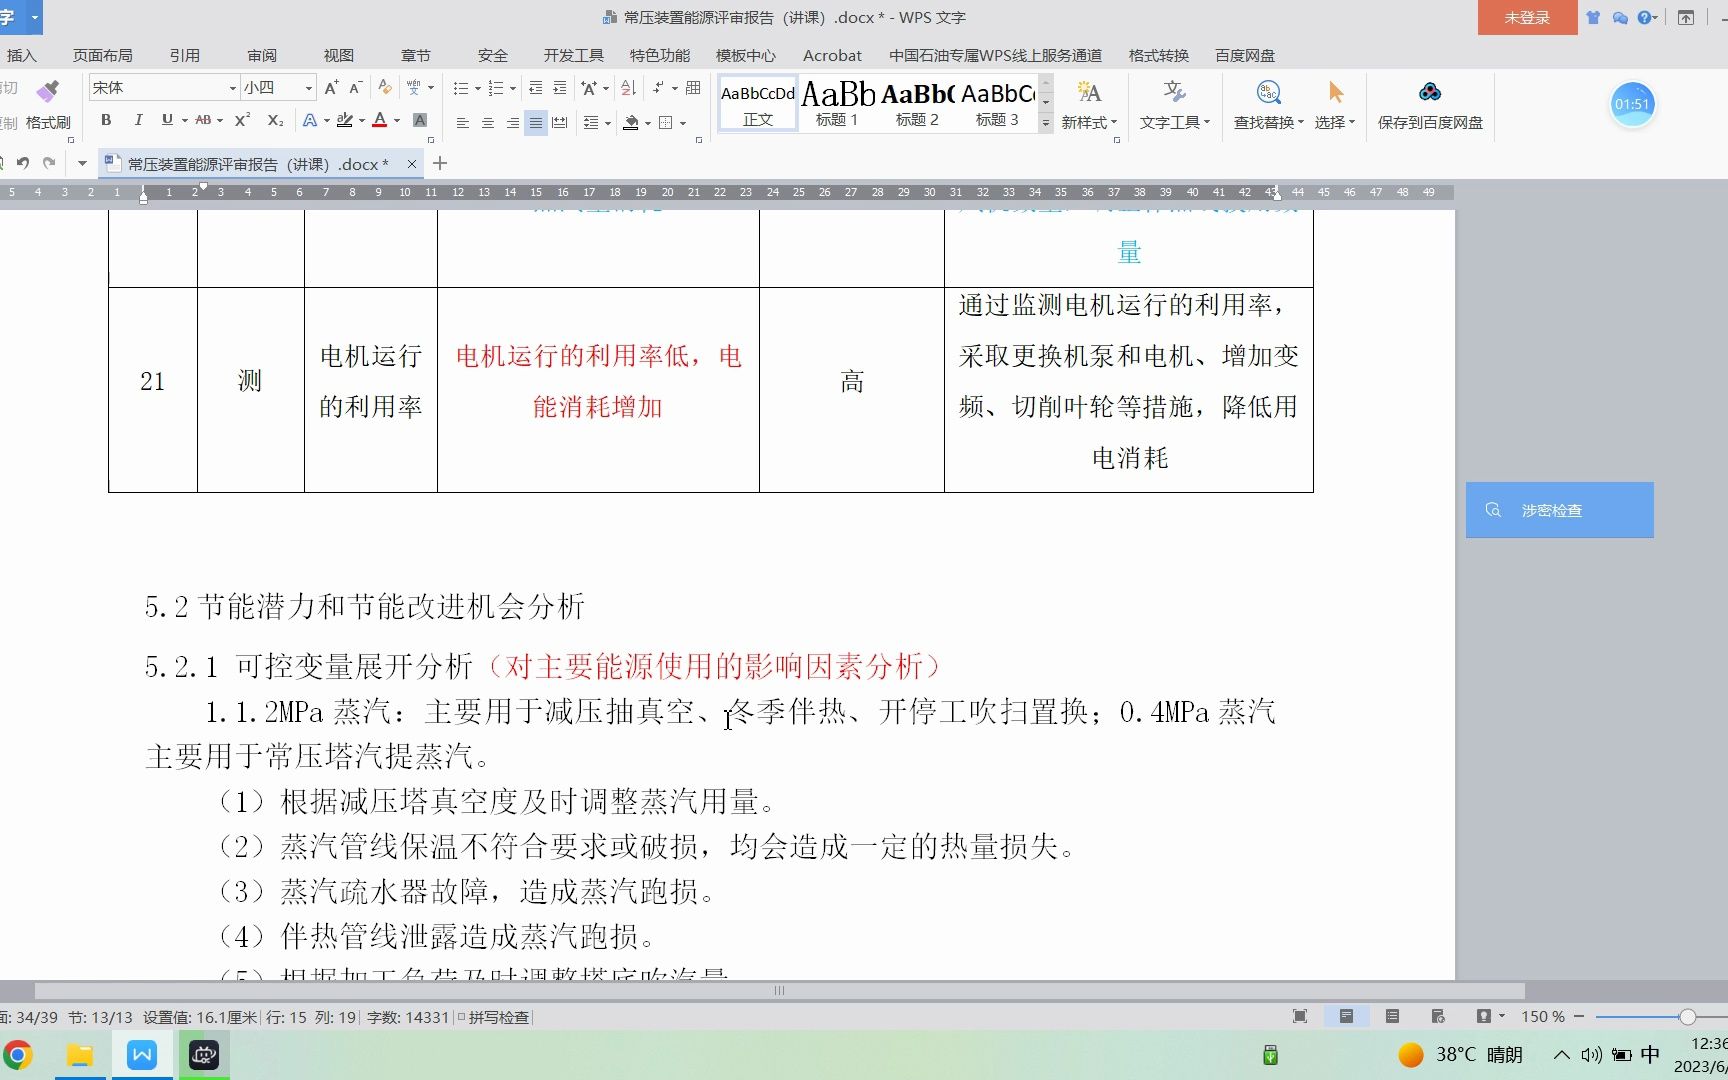Increase font size with the A+ icon
This screenshot has width=1728, height=1080.
click(331, 88)
